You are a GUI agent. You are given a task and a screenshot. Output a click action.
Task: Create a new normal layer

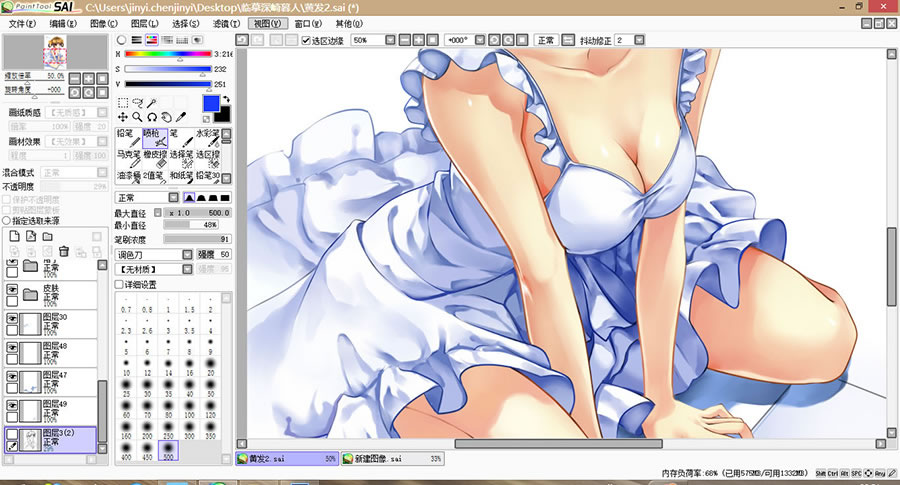(x=15, y=236)
